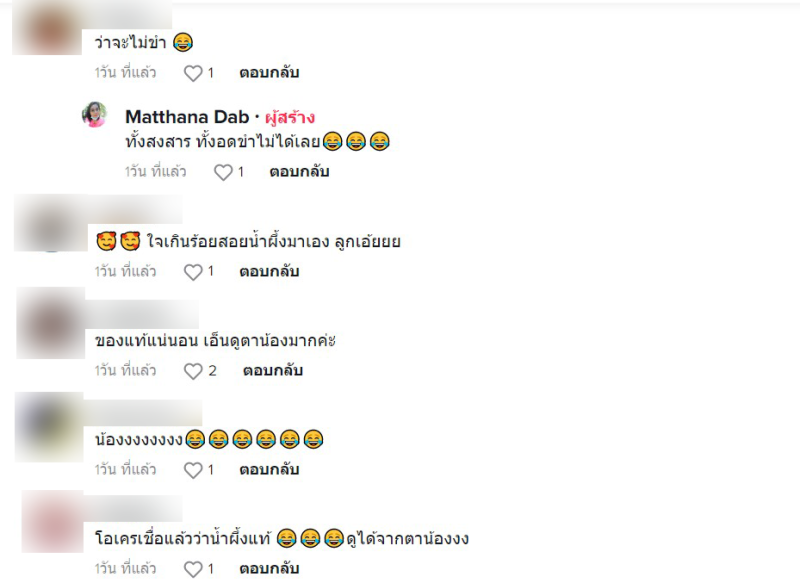The image size is (800, 583).
Task: Open Matthana Dab's profile avatar
Action: coord(94,114)
